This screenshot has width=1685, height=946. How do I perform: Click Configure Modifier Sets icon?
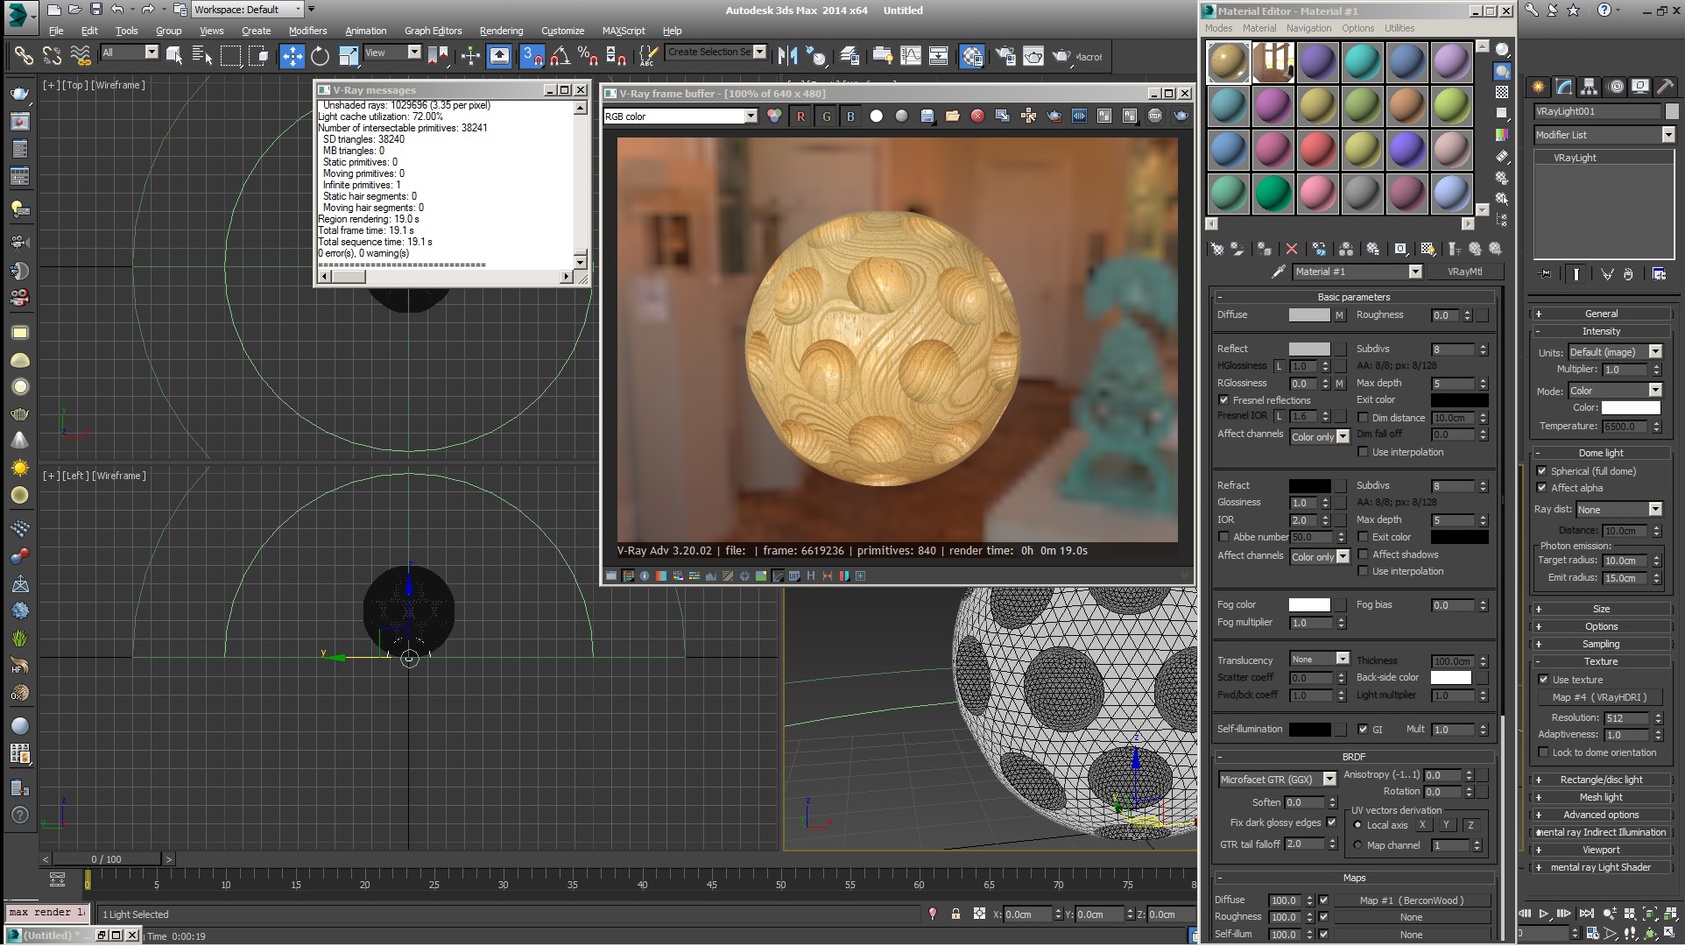(x=1659, y=274)
